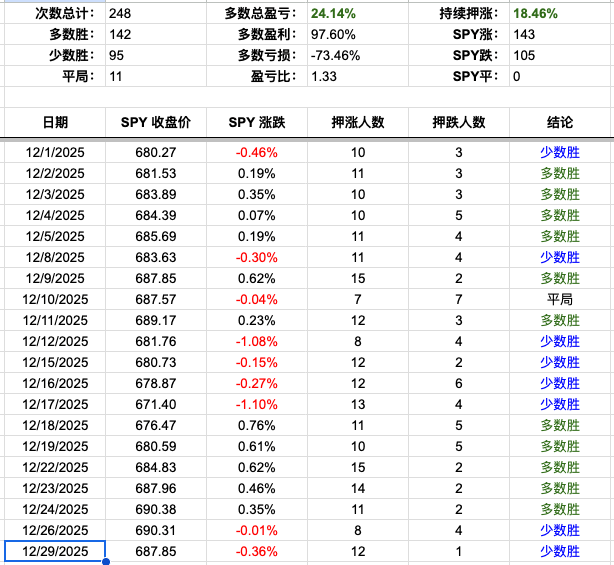This screenshot has width=614, height=565.
Task: Select the 0.07% change cell
Action: click(x=257, y=215)
